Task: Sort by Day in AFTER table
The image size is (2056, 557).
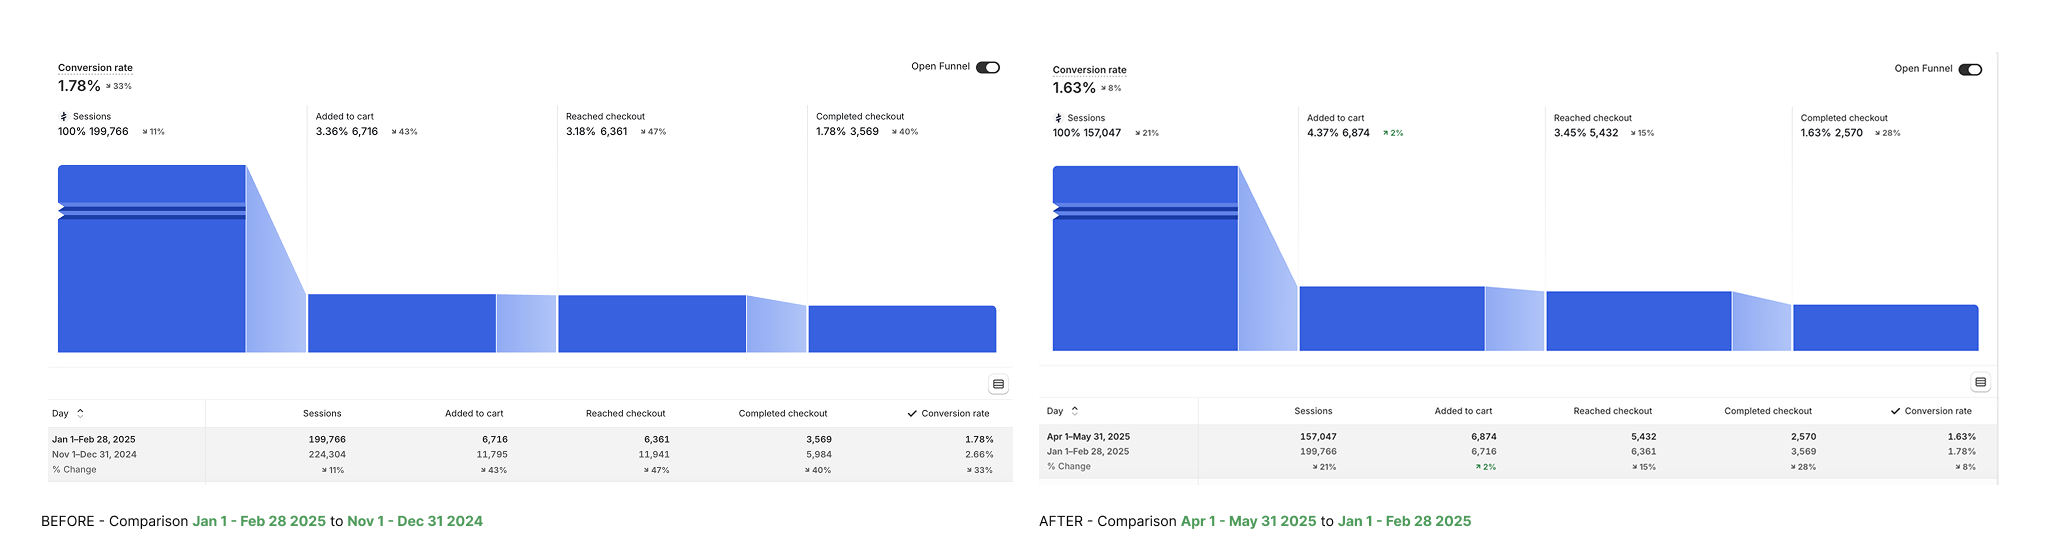Action: 1074,411
